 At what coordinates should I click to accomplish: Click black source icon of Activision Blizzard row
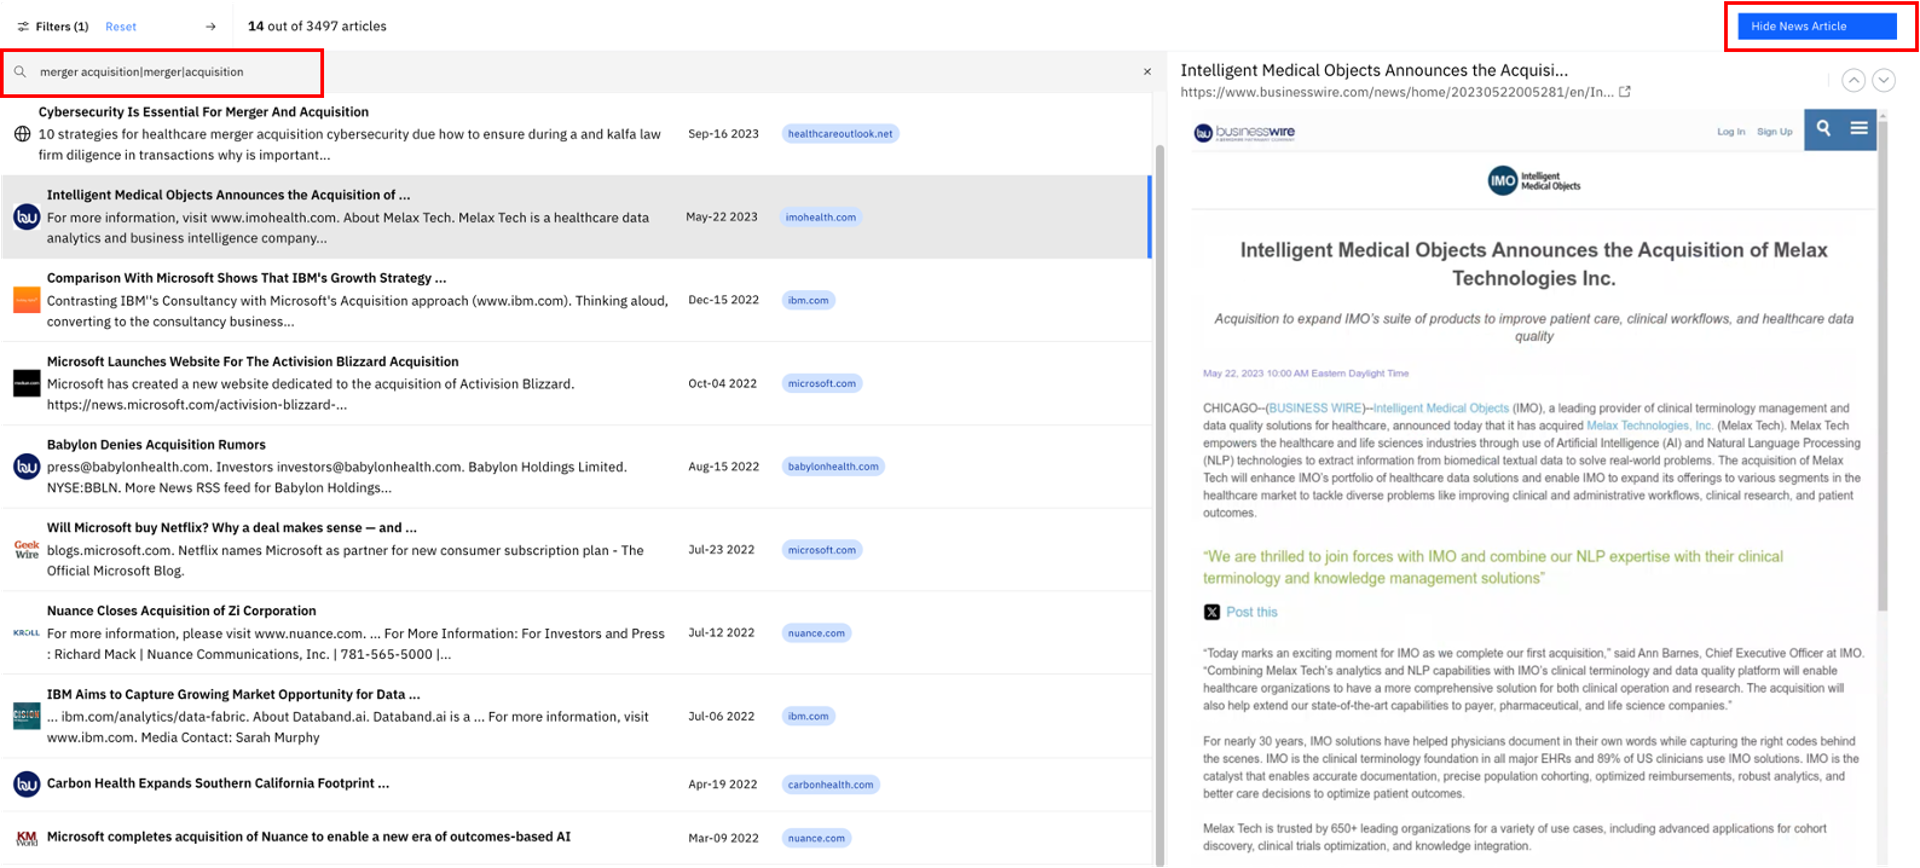tap(27, 383)
